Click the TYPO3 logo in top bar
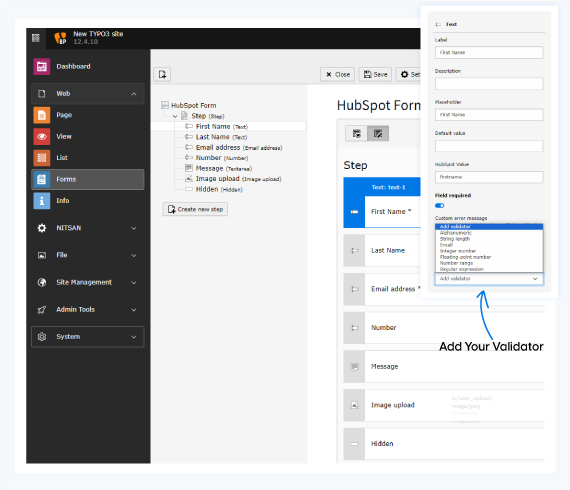Viewport: 570px width, 490px height. click(x=60, y=38)
